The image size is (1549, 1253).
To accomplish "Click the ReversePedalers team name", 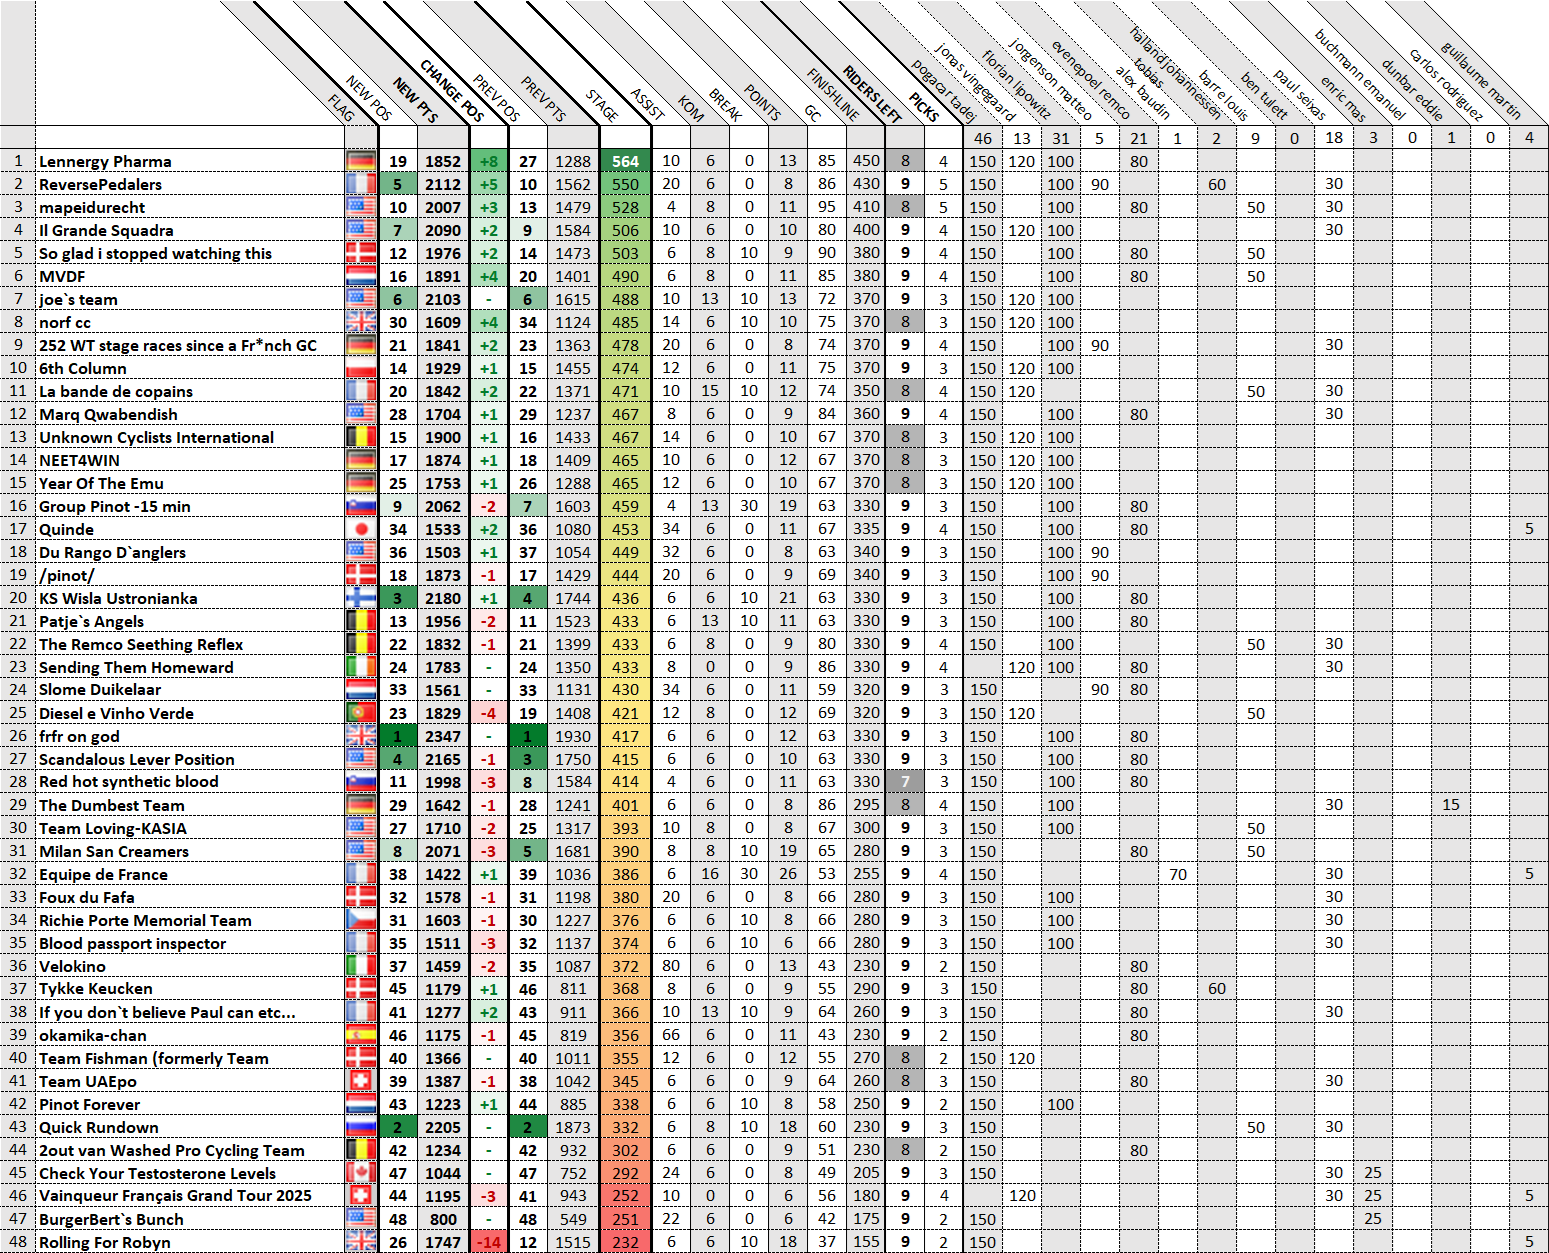I will click(100, 184).
